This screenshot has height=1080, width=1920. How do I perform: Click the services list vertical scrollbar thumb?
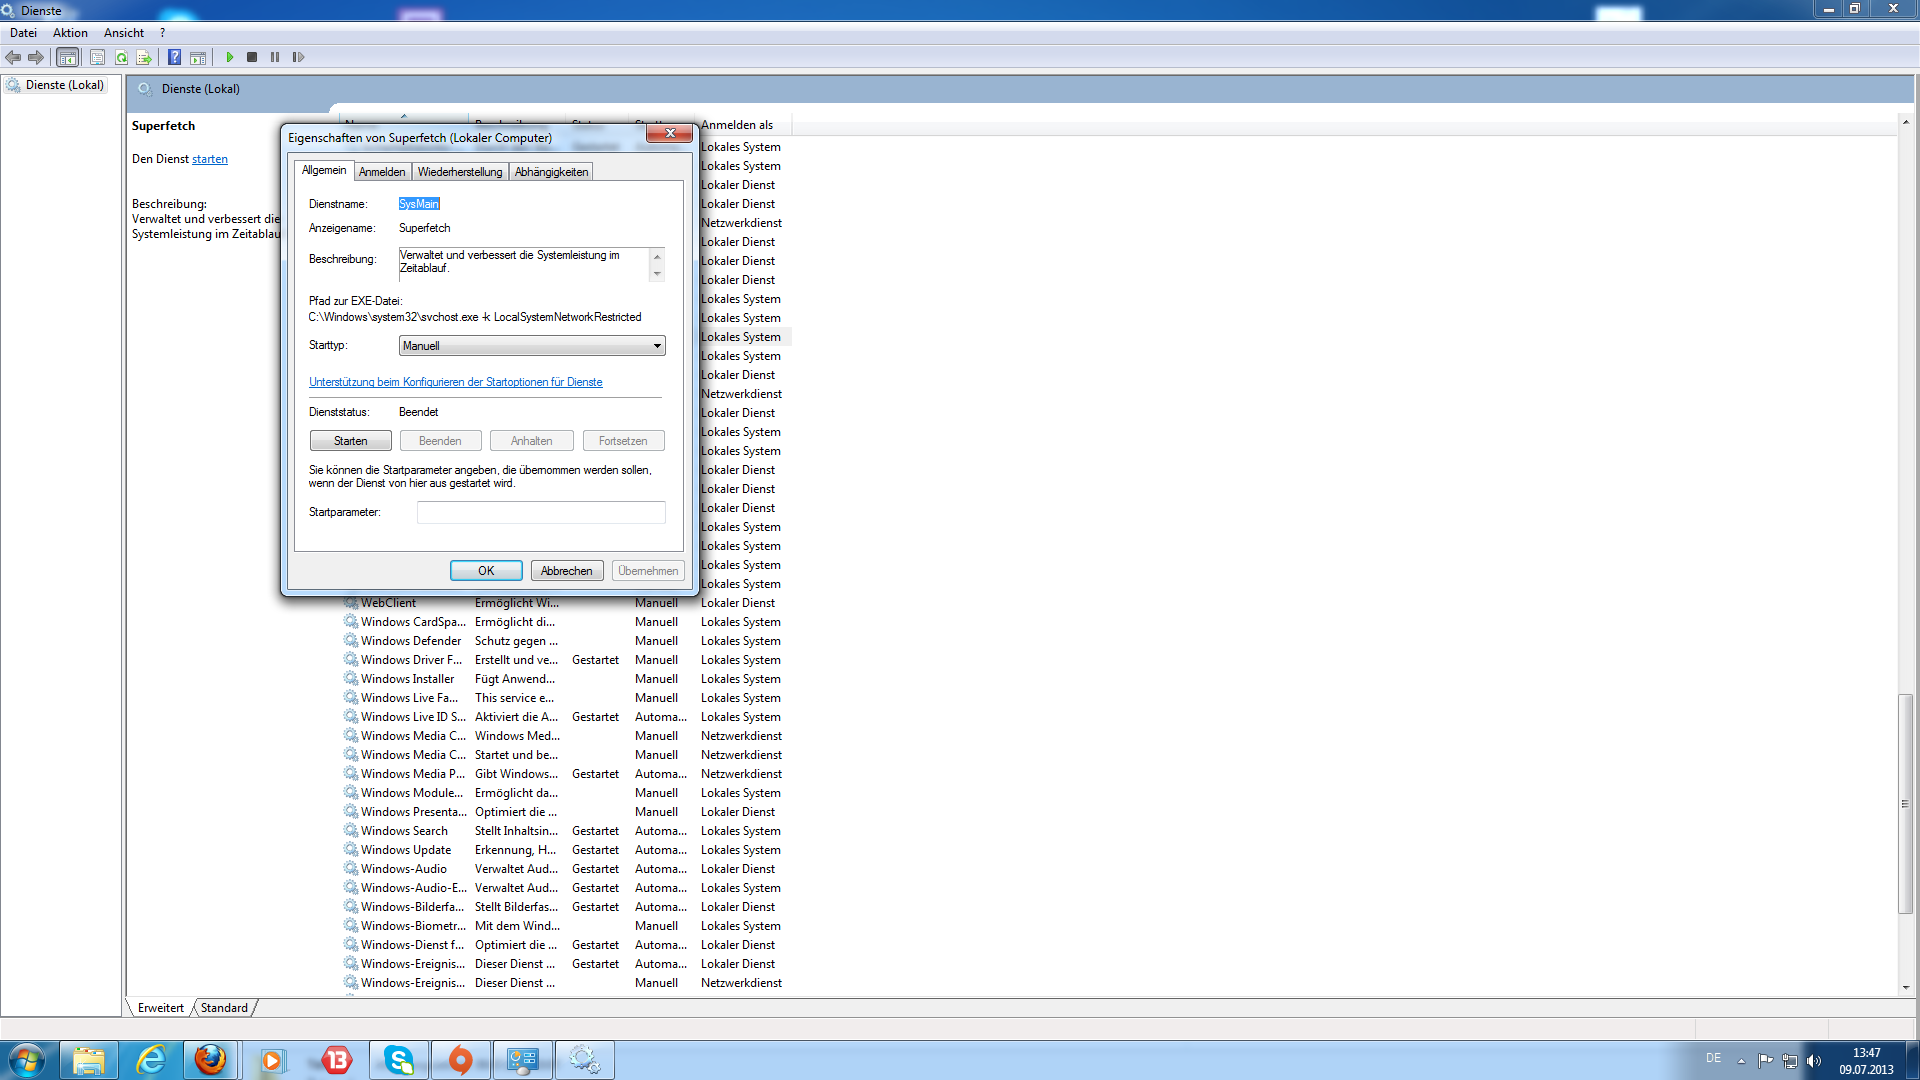tap(1906, 804)
